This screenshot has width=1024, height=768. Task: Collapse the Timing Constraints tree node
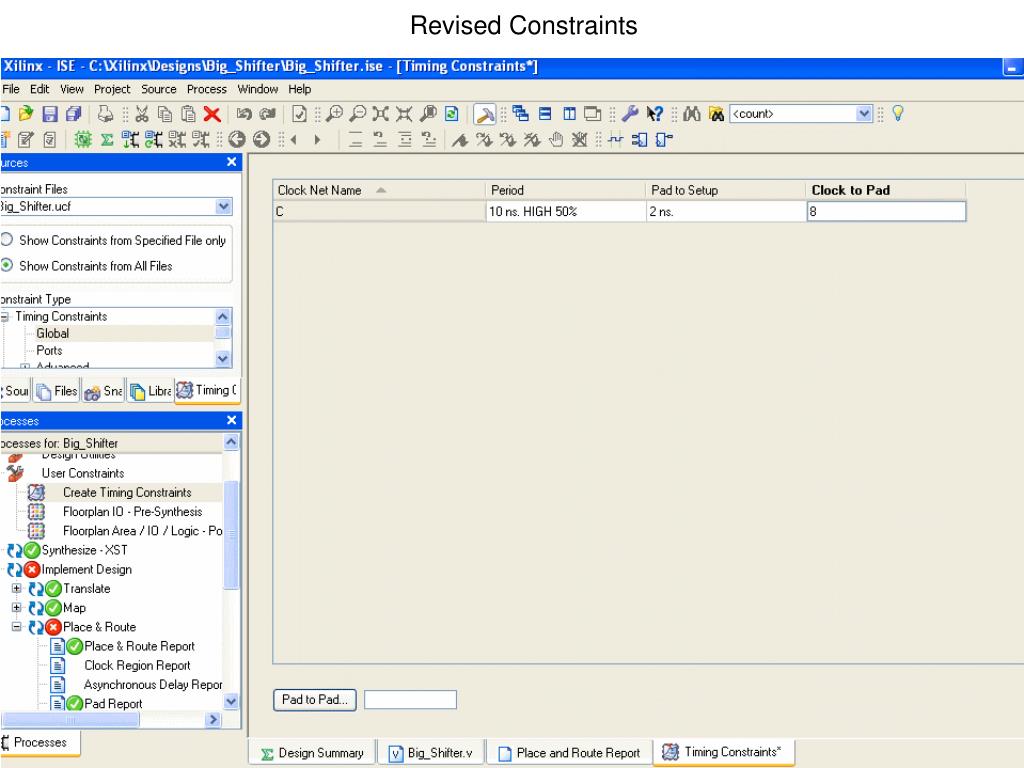pos(5,317)
